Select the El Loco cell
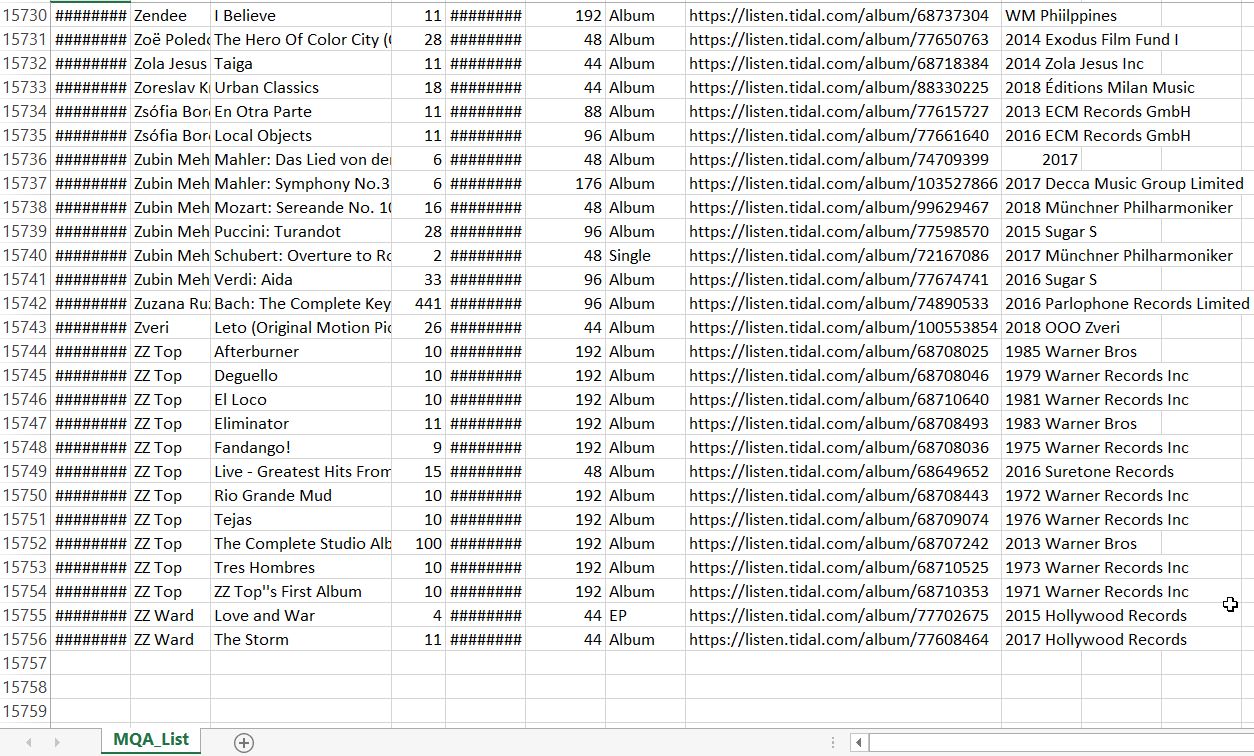 (301, 400)
